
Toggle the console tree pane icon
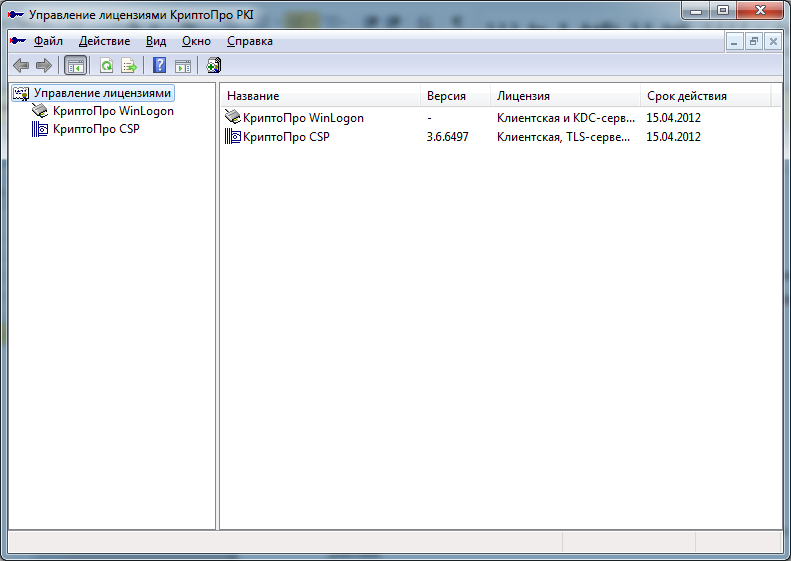pos(75,66)
